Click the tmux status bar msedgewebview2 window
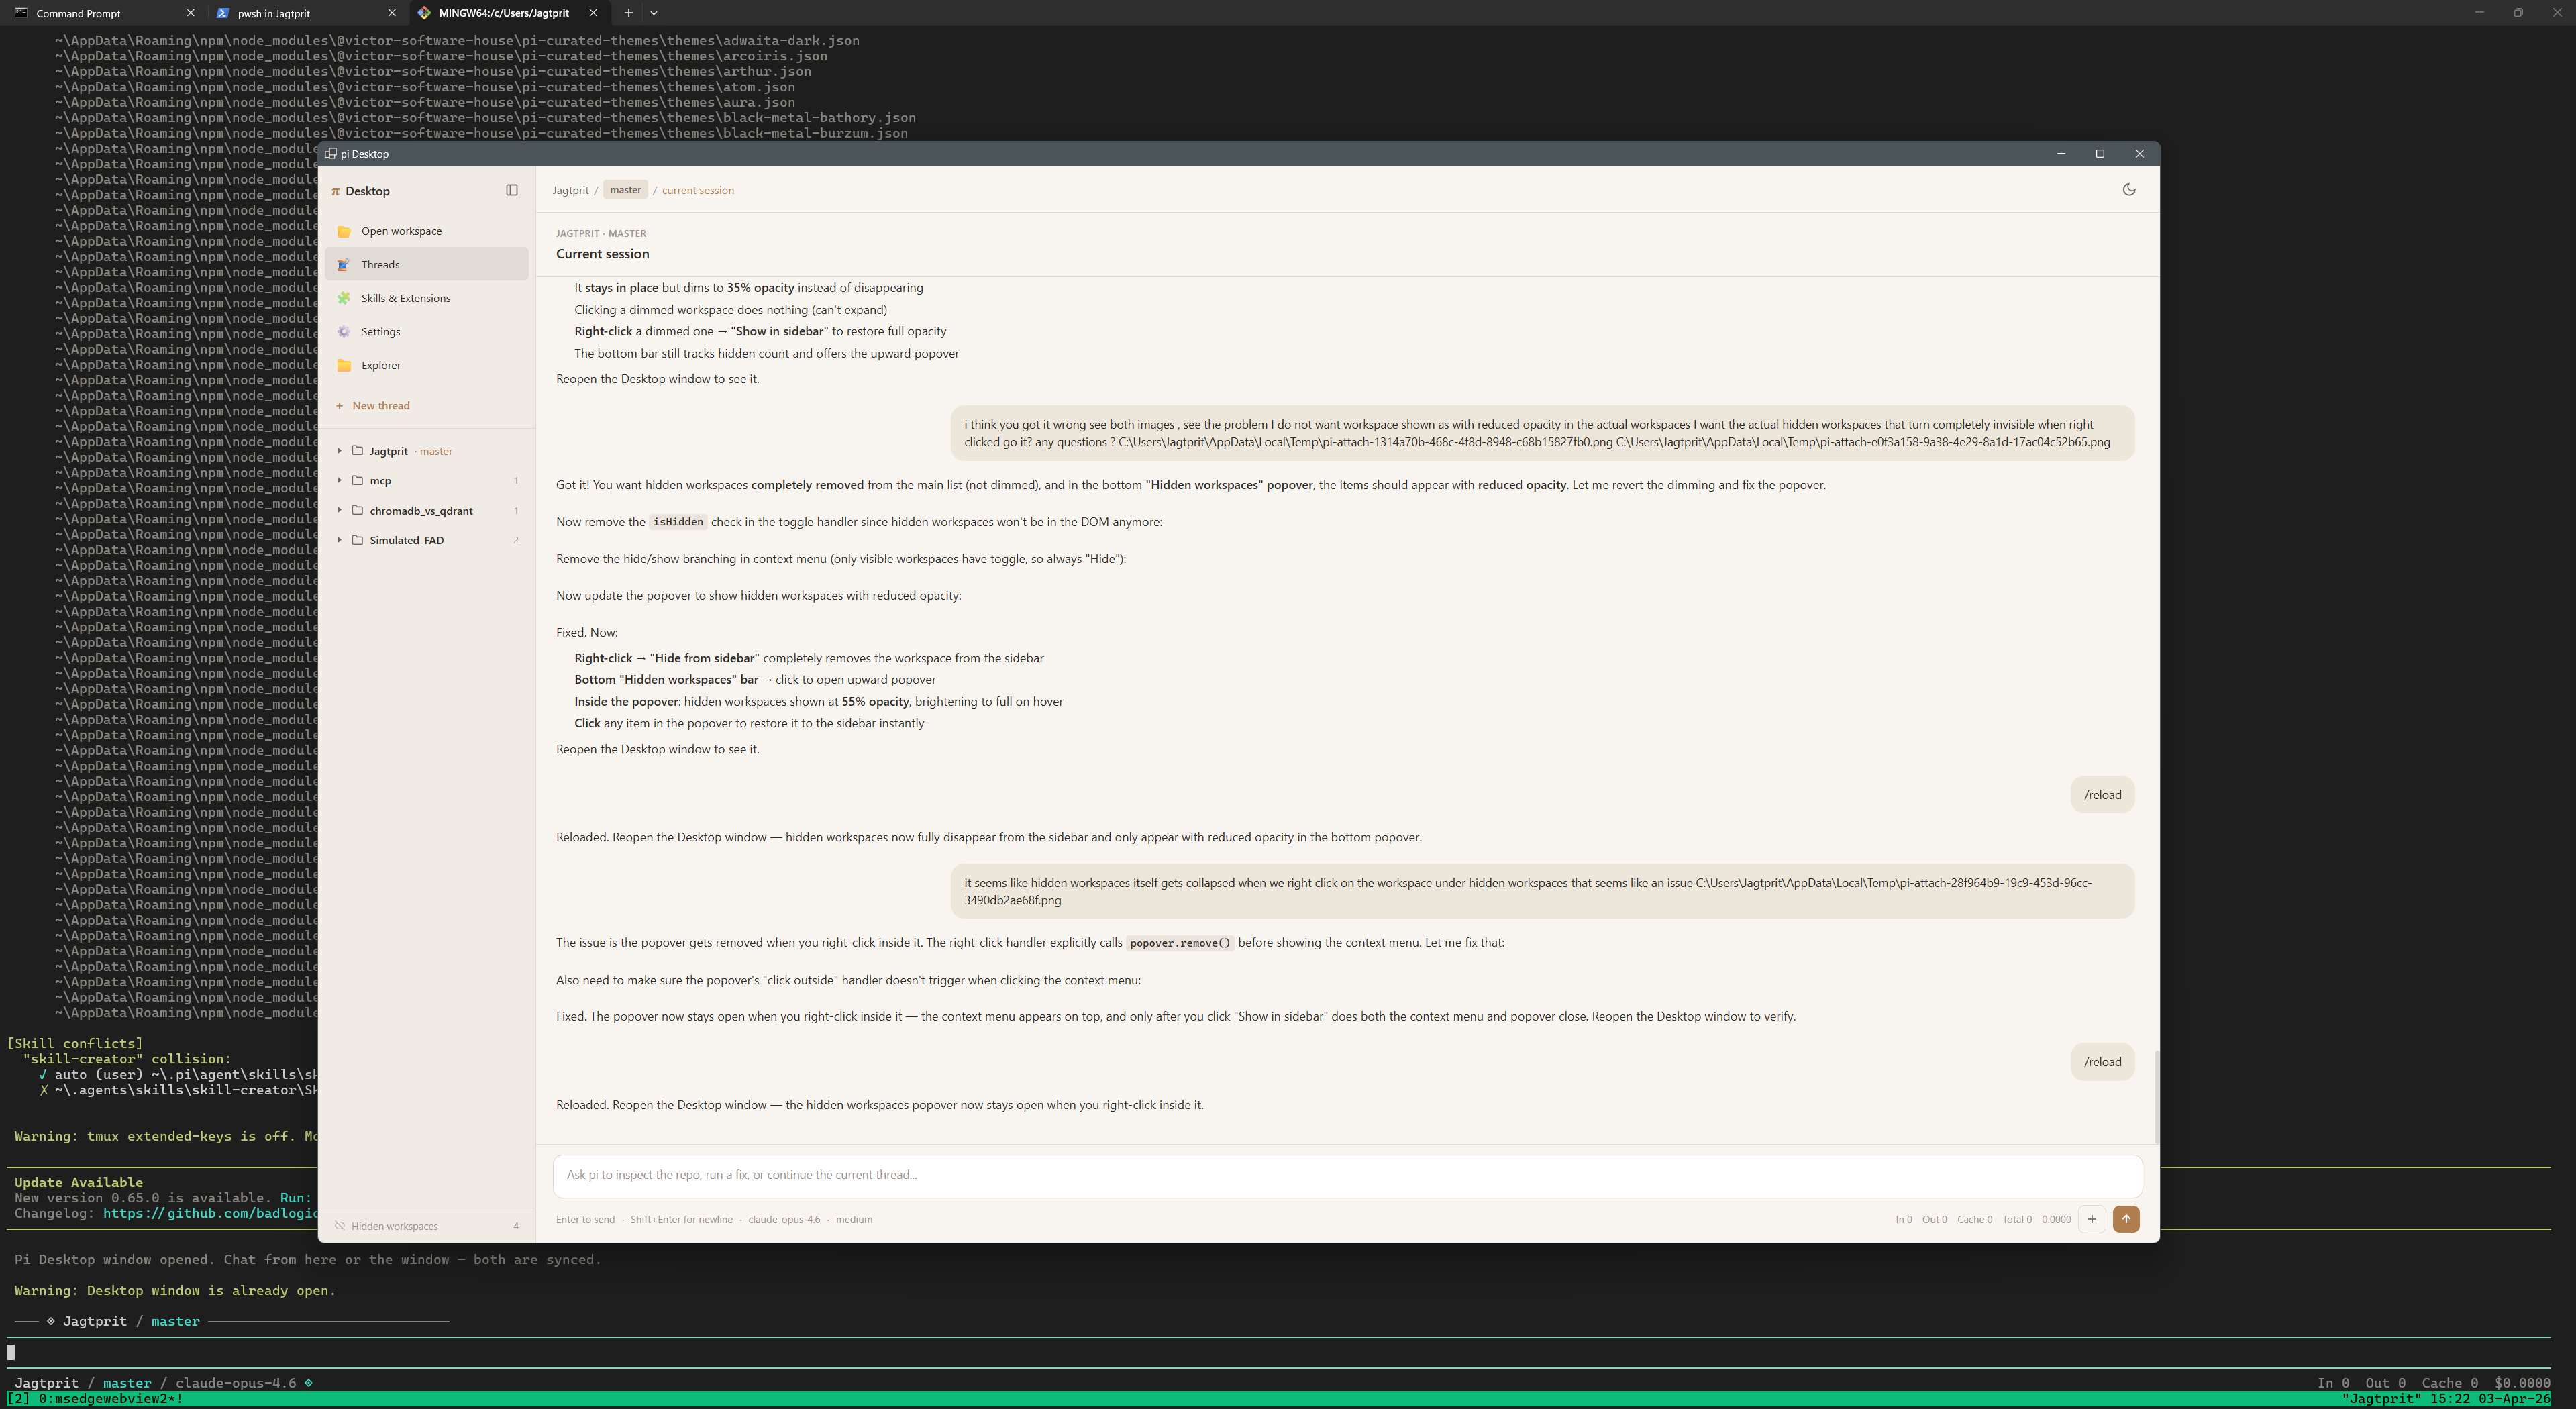Viewport: 2576px width, 1409px height. click(x=110, y=1399)
